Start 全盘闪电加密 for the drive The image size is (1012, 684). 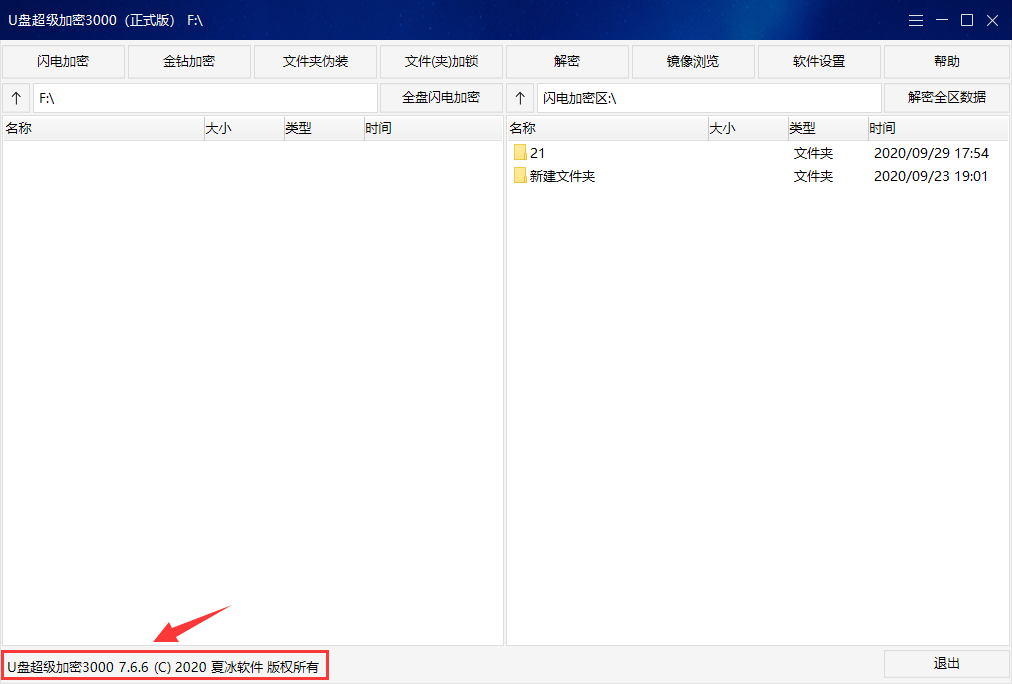[441, 97]
